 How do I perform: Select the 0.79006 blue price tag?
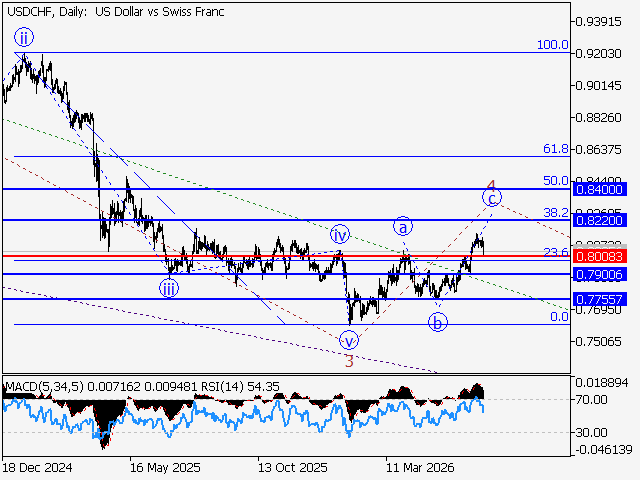pos(599,275)
